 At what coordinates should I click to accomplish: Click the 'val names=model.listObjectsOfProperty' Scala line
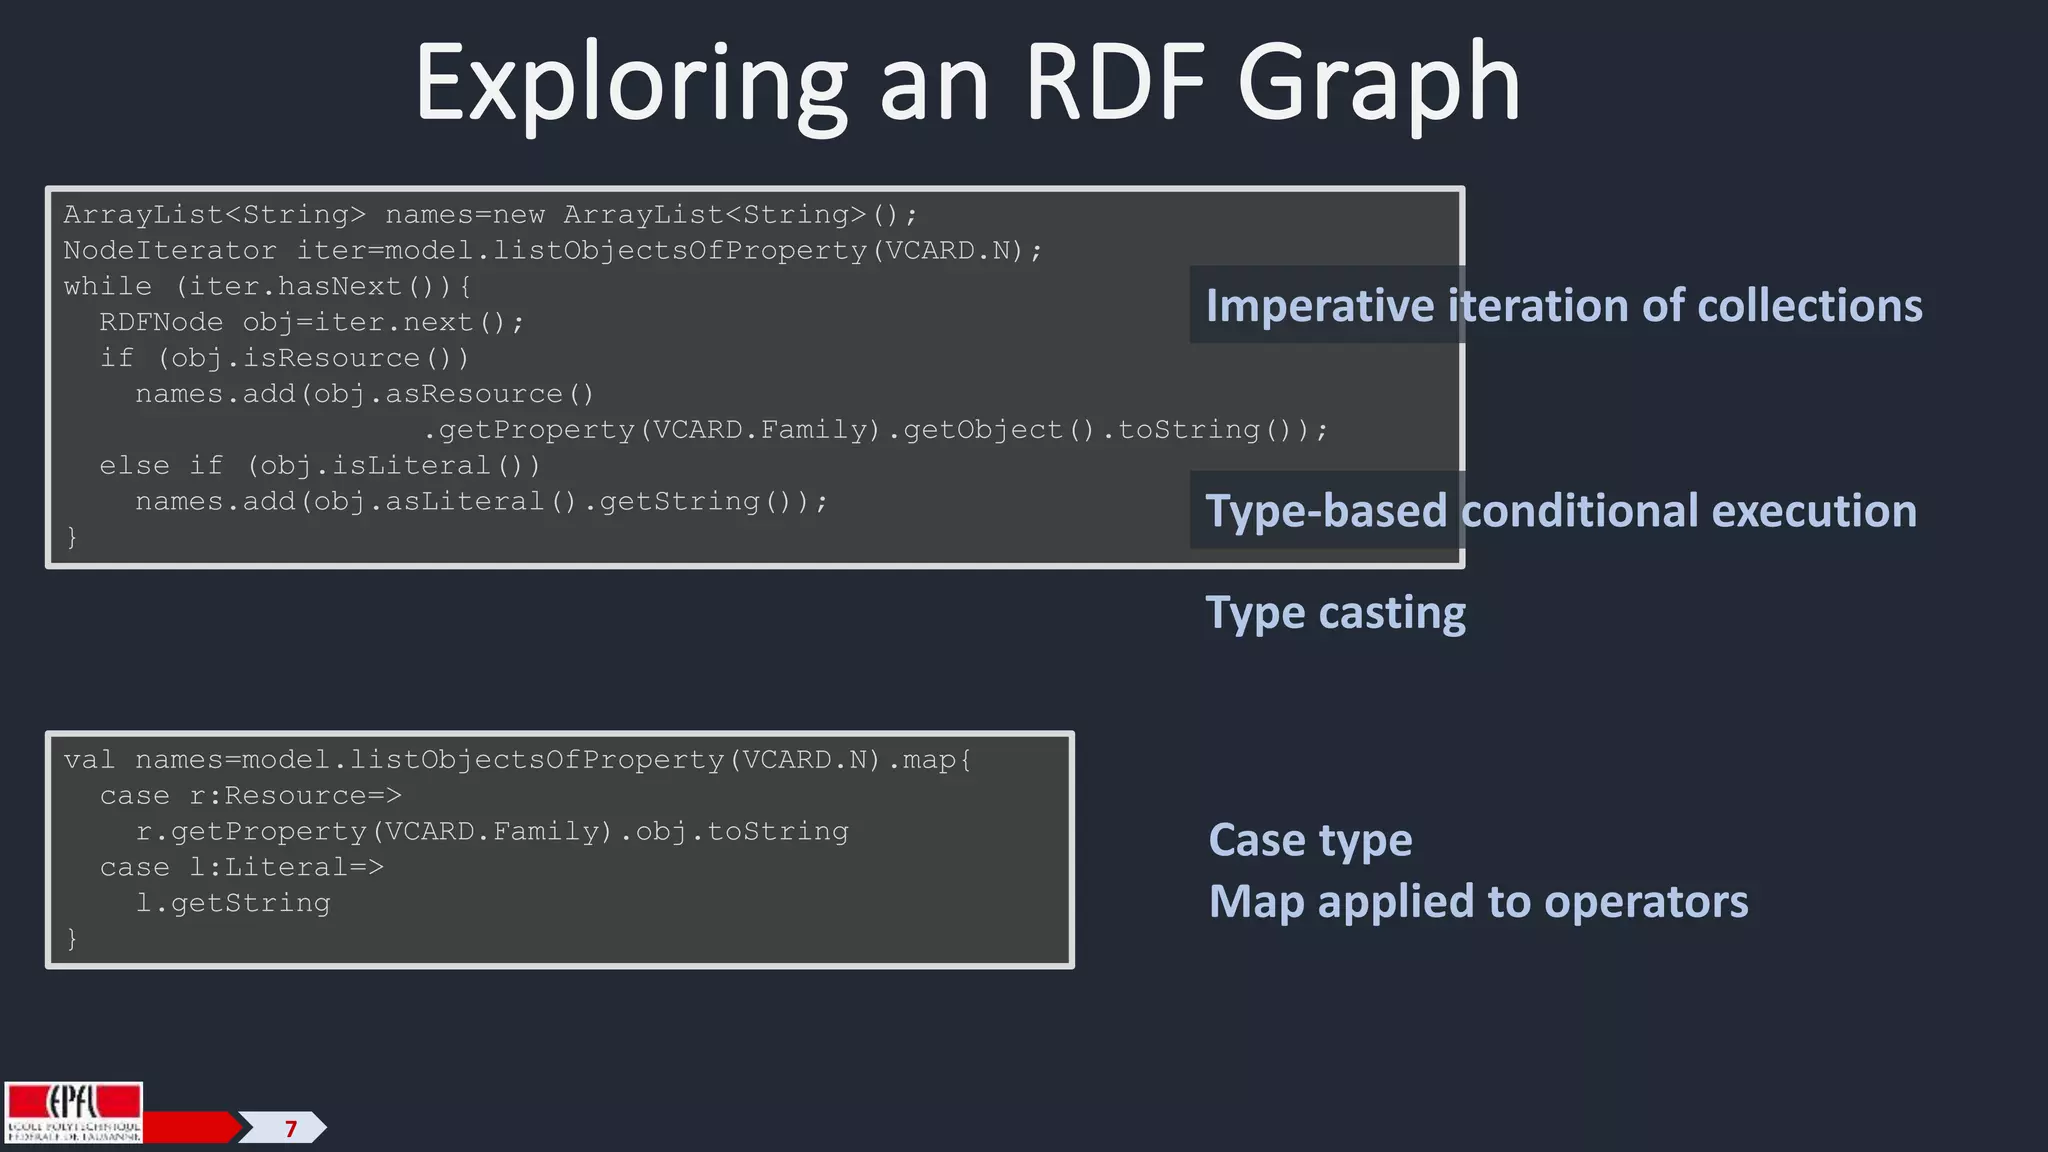tap(518, 760)
